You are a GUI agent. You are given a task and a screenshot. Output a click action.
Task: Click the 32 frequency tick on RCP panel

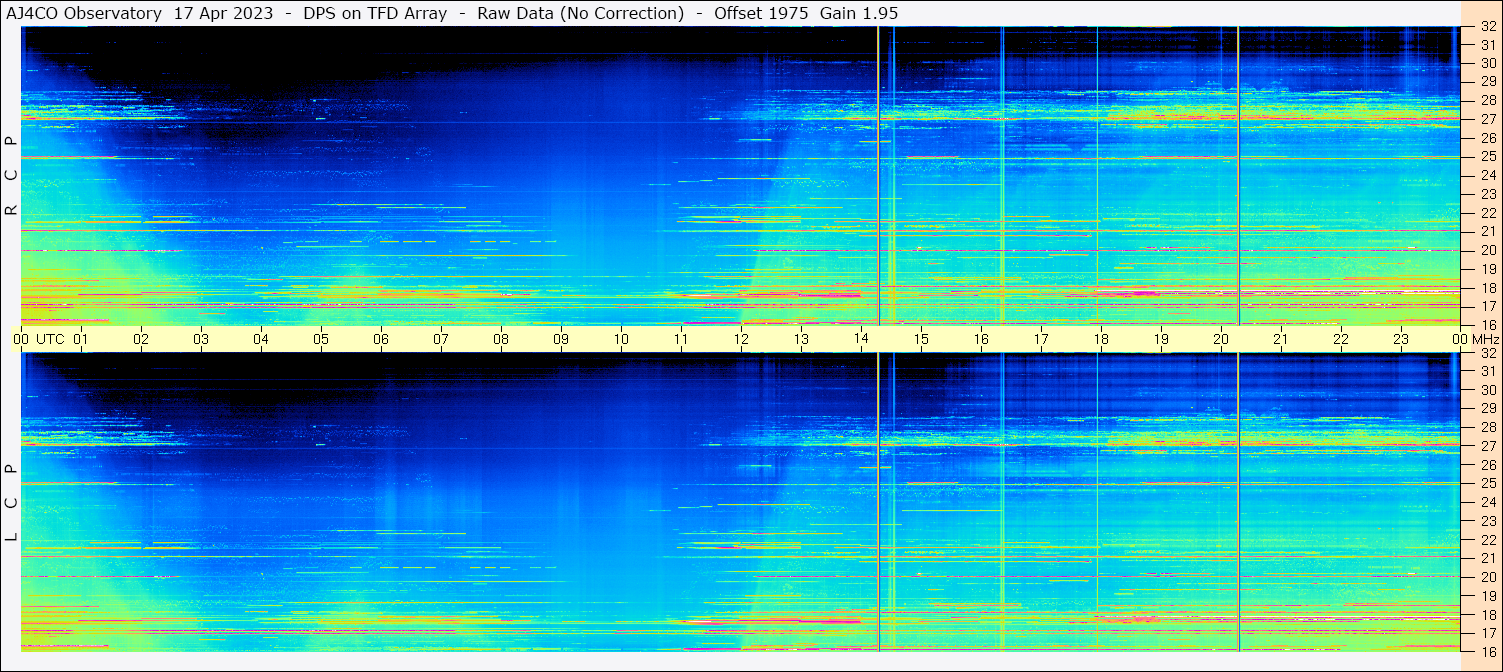[1487, 27]
